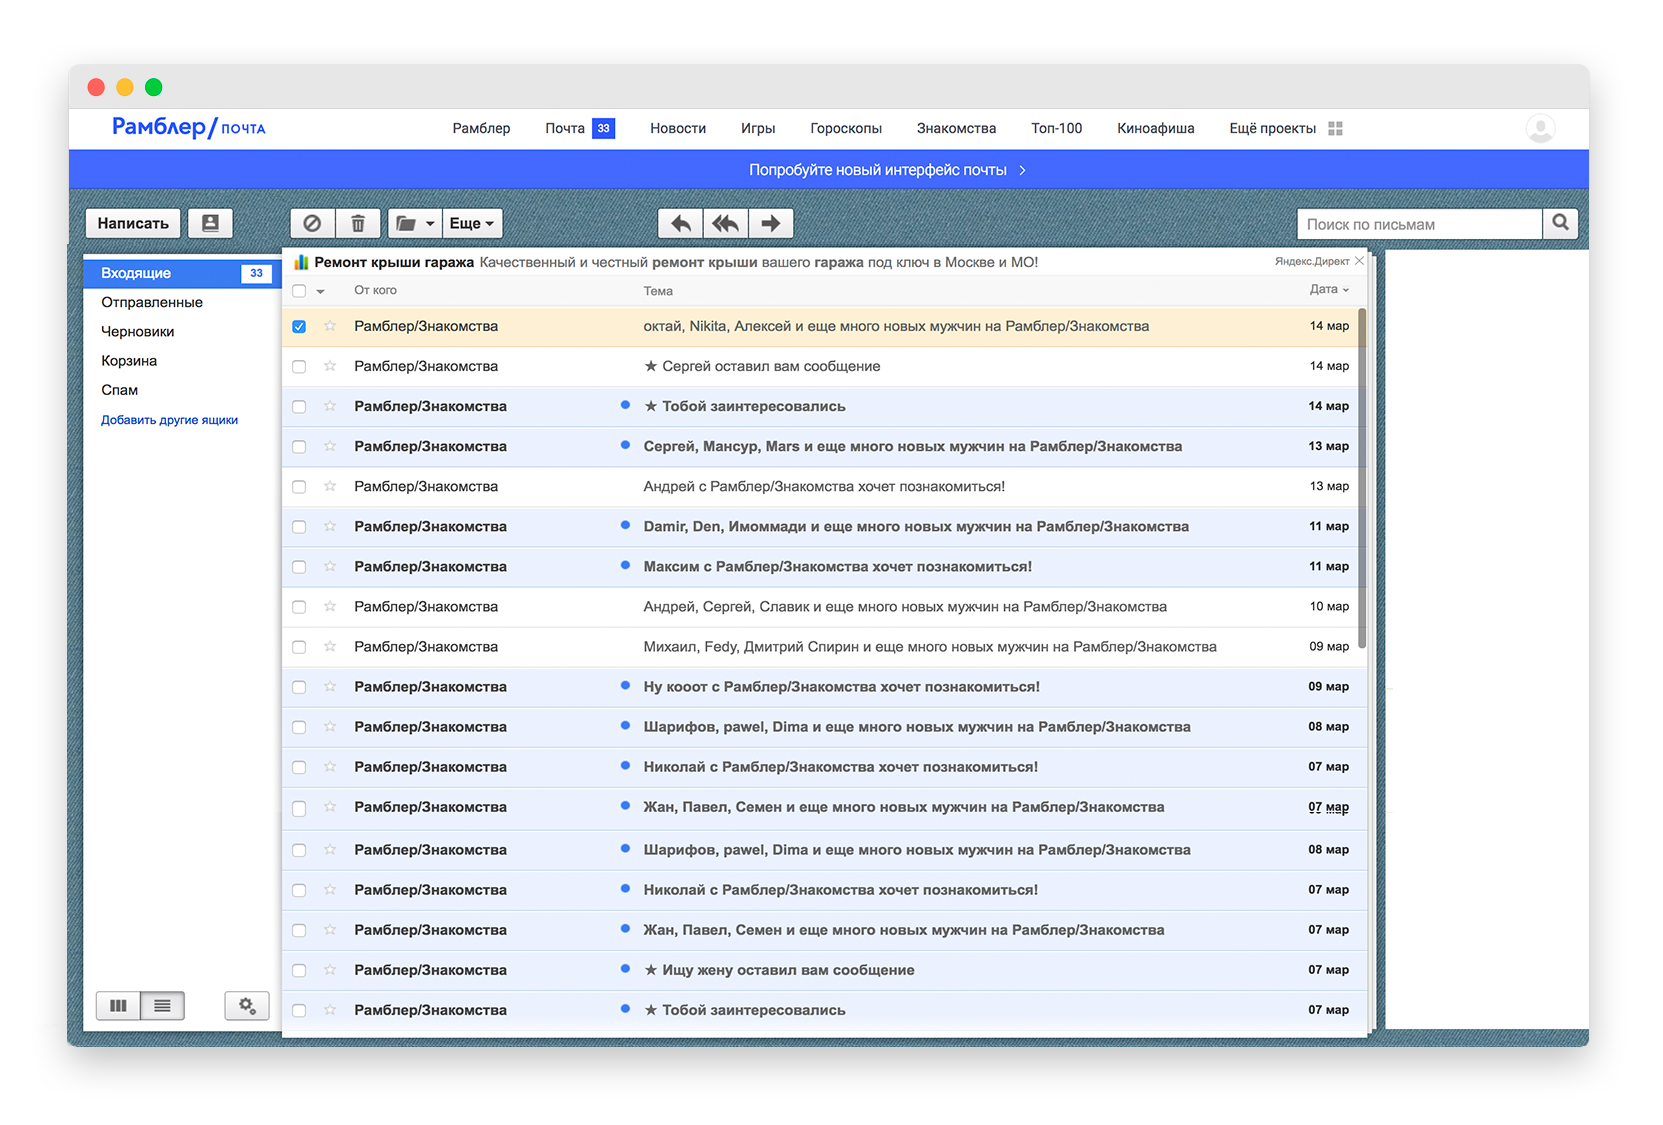1663x1125 pixels.
Task: Open the move to folder dropdown
Action: click(x=414, y=223)
